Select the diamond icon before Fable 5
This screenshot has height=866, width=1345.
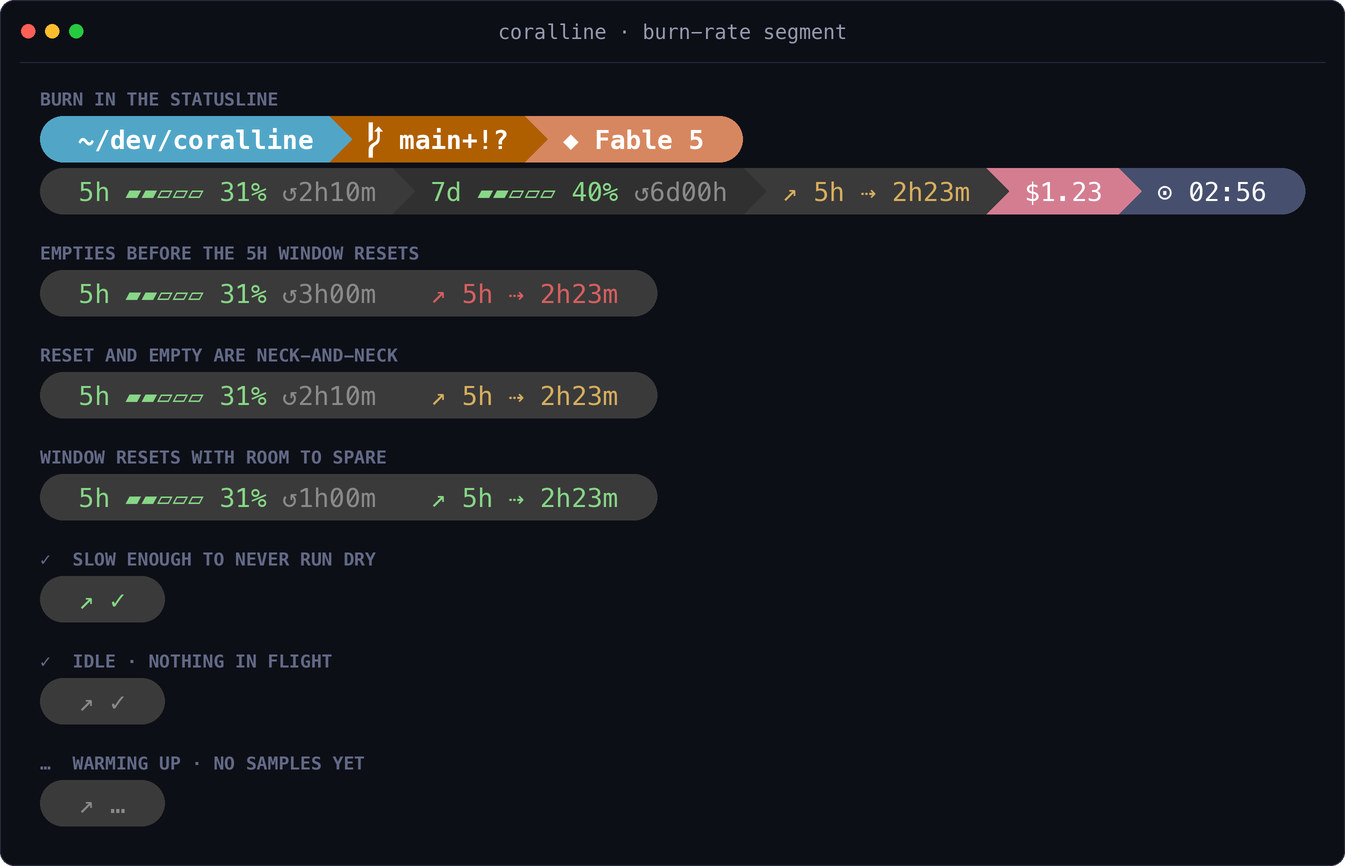pyautogui.click(x=571, y=141)
